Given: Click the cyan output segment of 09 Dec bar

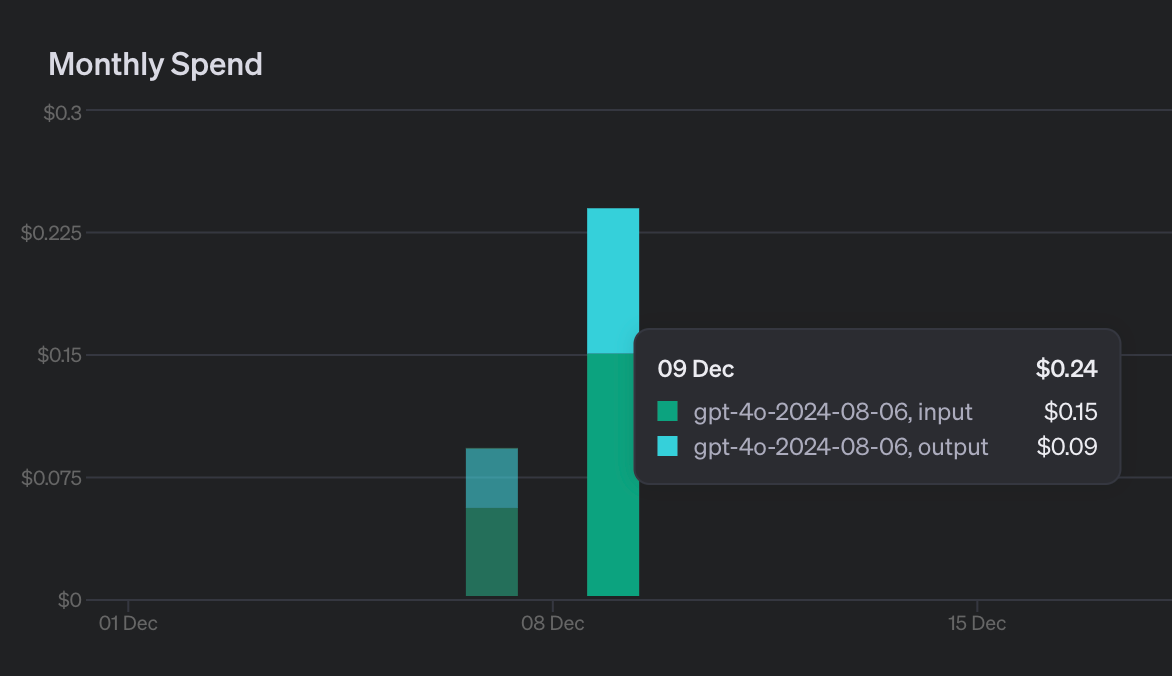Looking at the screenshot, I should [612, 280].
